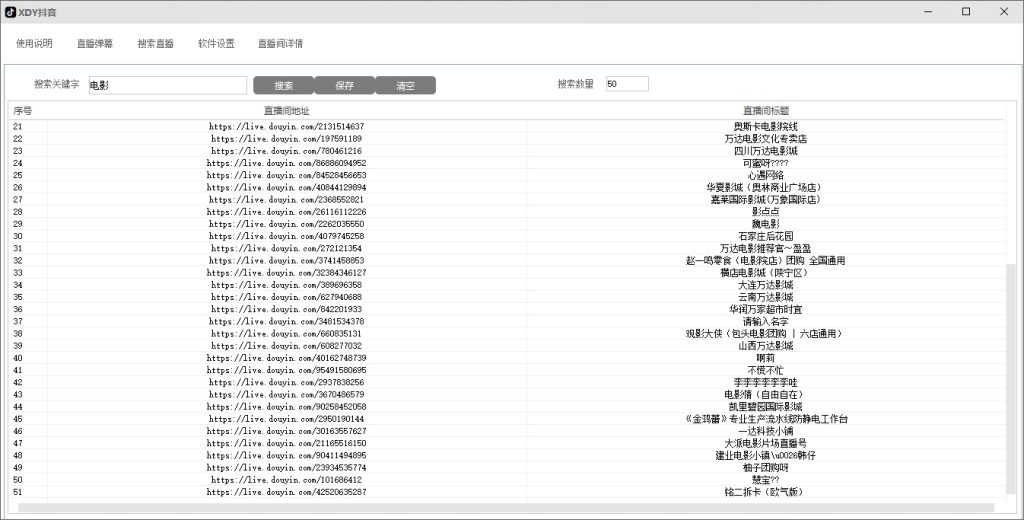The height and width of the screenshot is (520, 1024).
Task: Click the 序号 column header
Action: click(x=24, y=110)
